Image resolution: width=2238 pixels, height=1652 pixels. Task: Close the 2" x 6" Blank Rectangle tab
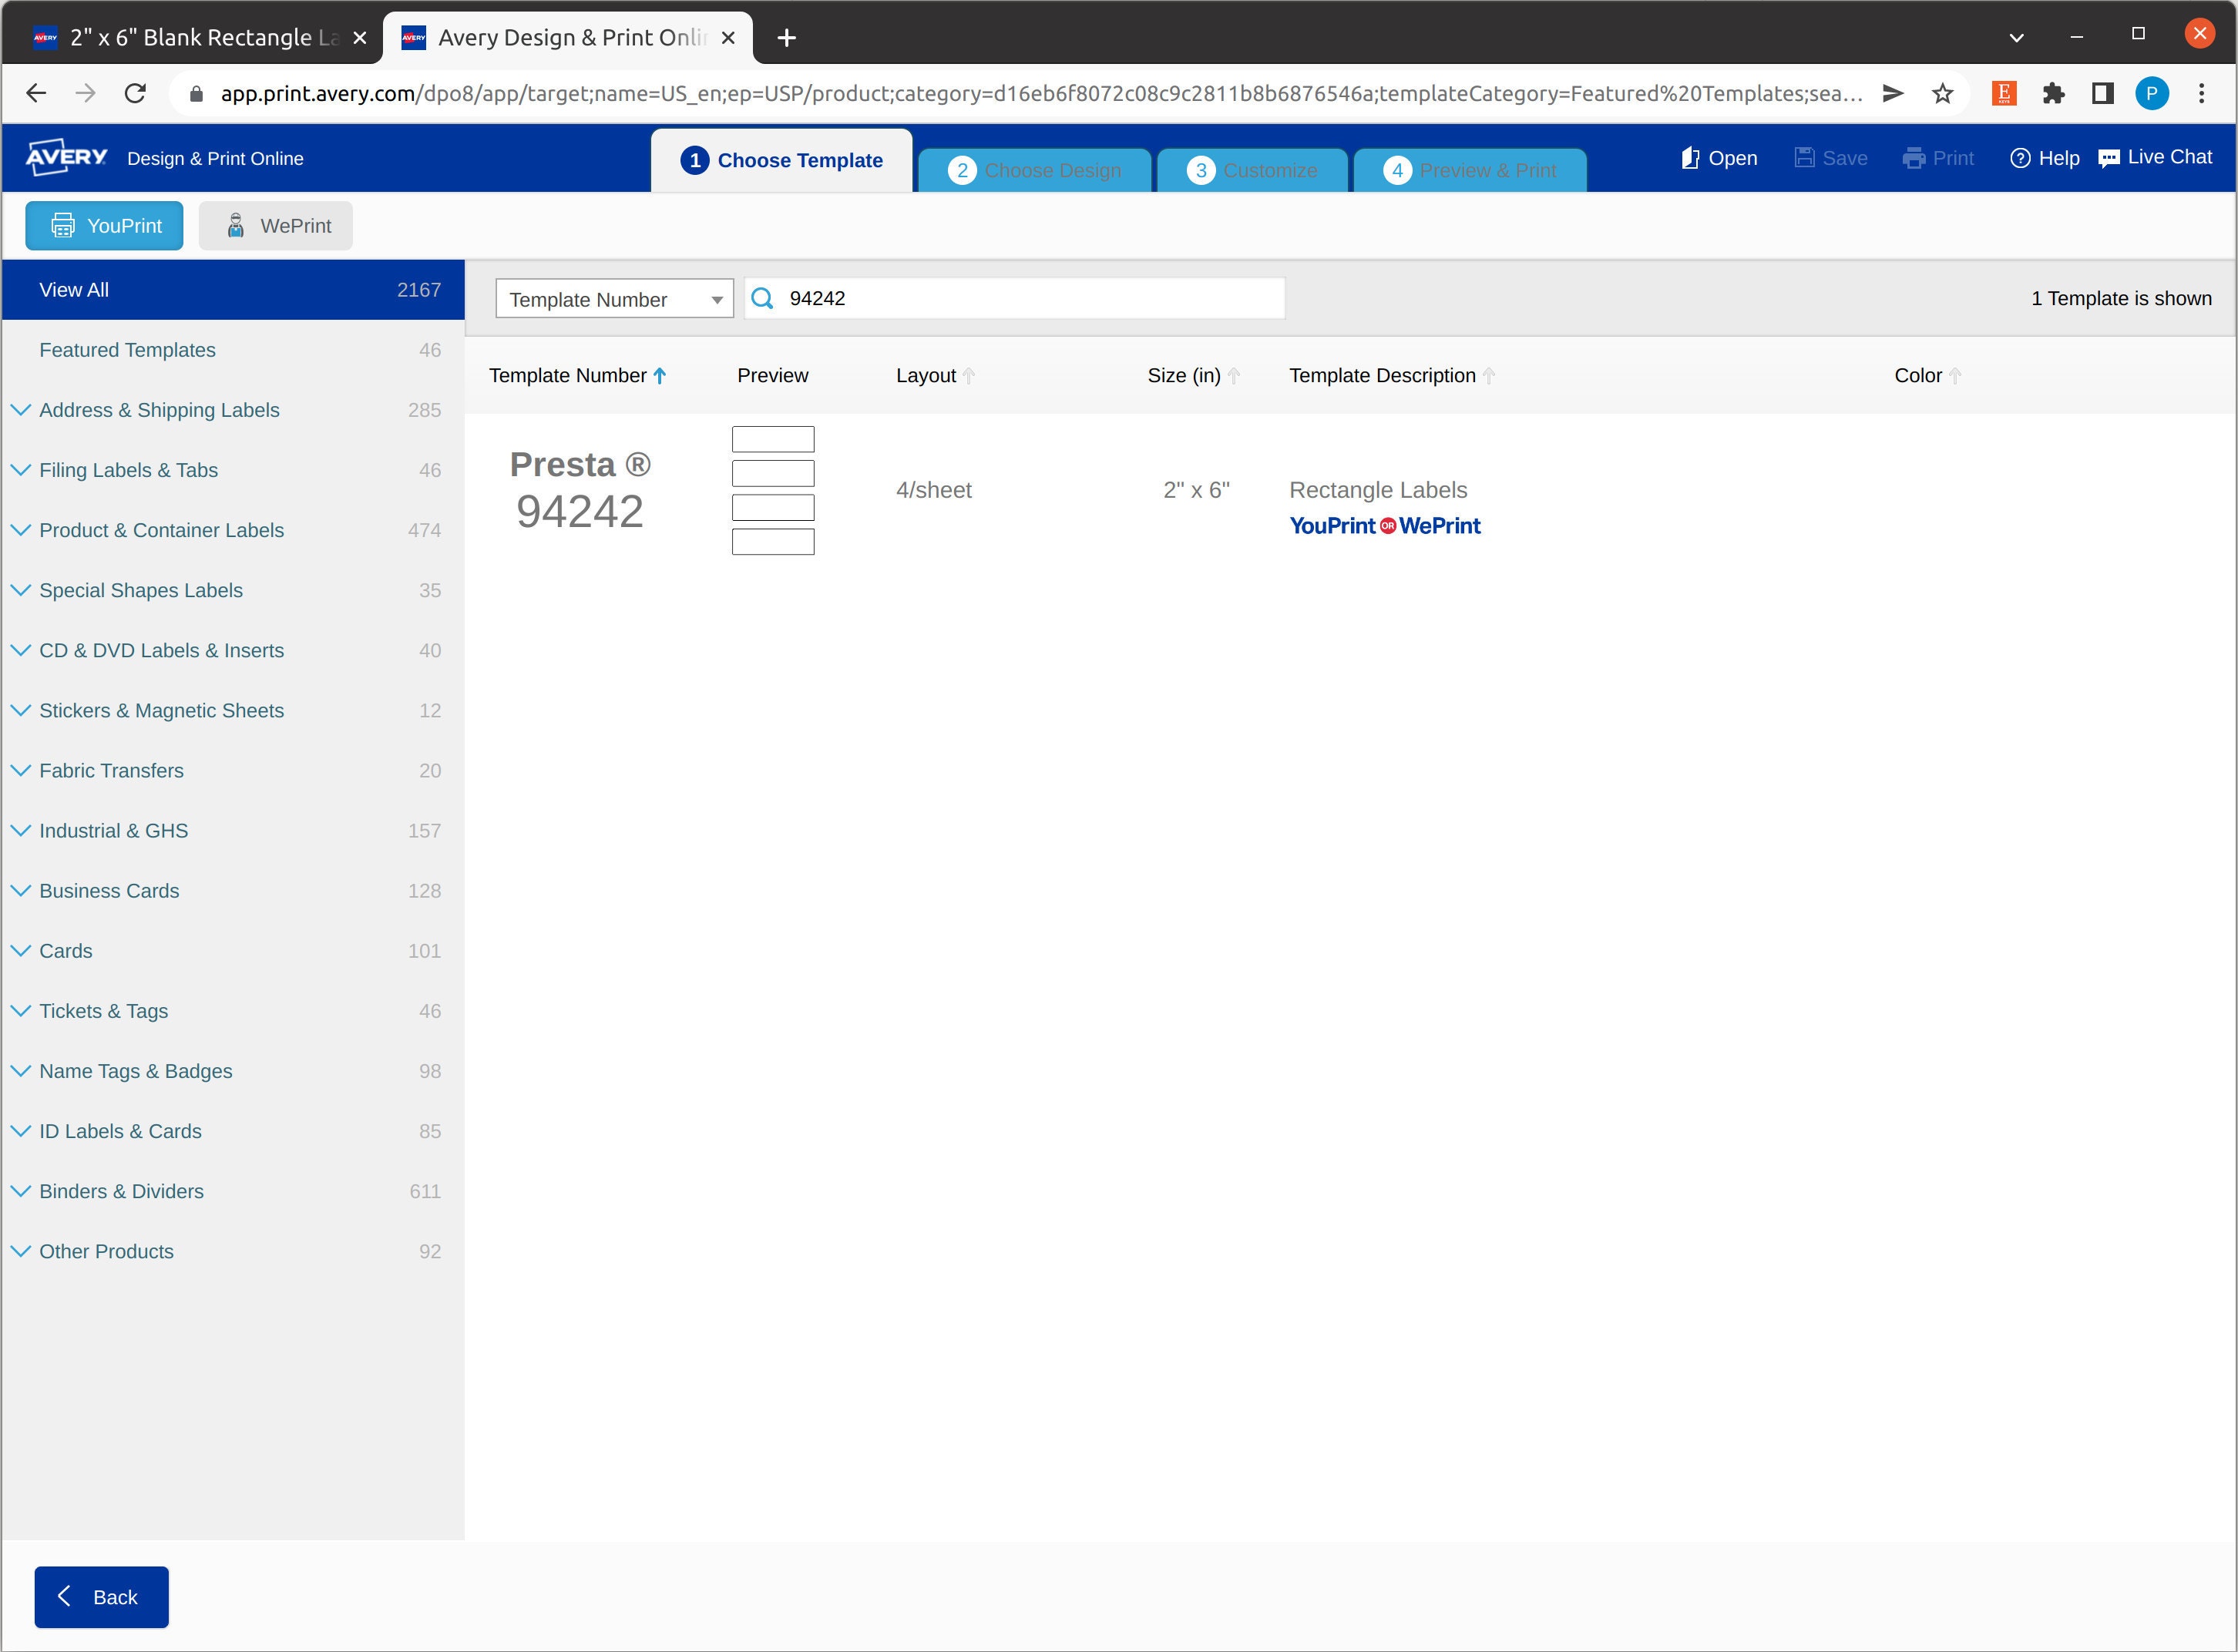click(x=360, y=38)
